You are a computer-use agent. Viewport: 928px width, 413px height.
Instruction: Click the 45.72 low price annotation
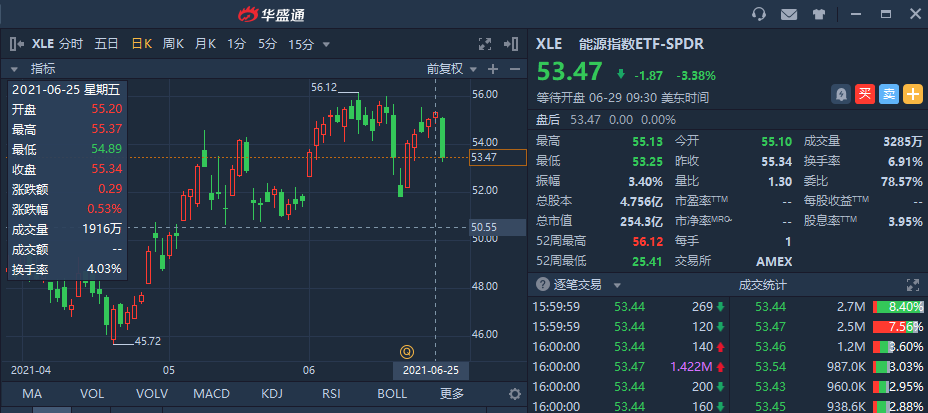pyautogui.click(x=148, y=341)
